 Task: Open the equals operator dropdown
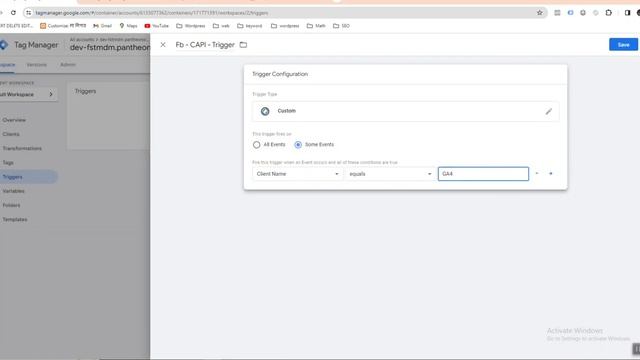390,174
